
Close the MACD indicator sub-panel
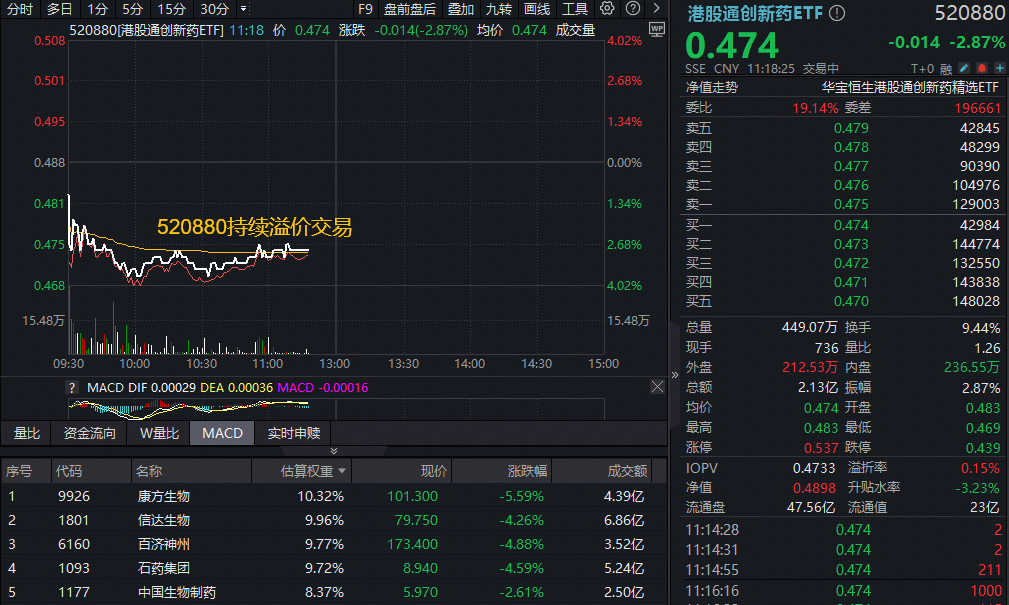click(657, 387)
